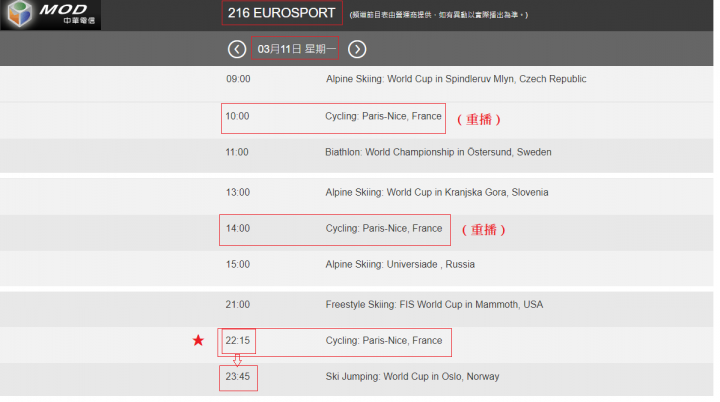Click the 23:45 time label

point(237,376)
